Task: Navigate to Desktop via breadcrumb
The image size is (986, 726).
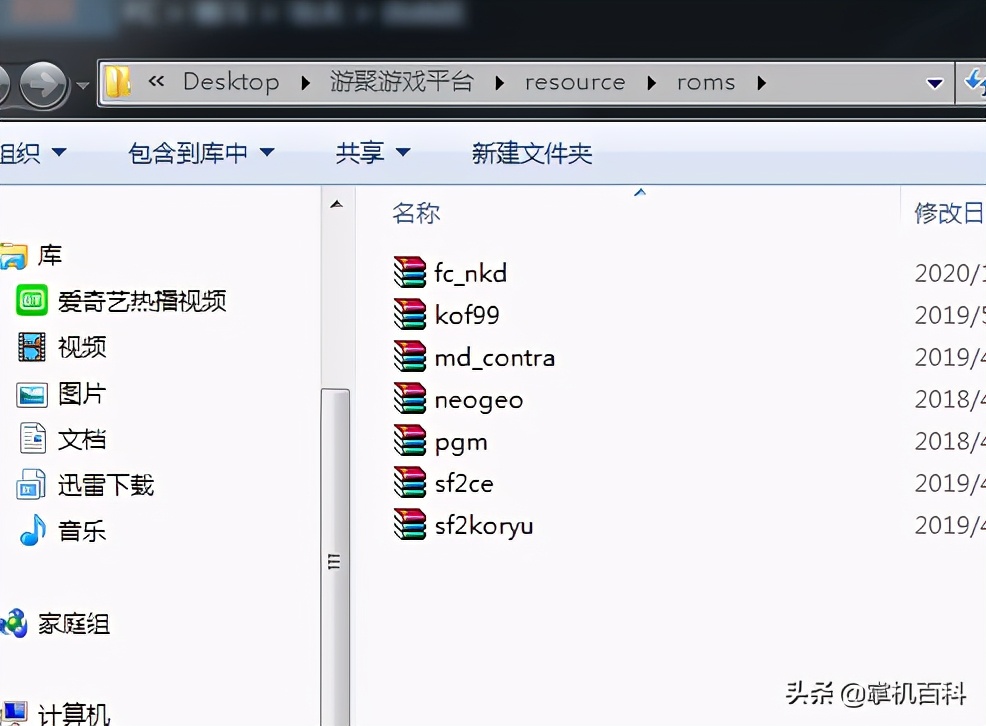Action: tap(231, 82)
